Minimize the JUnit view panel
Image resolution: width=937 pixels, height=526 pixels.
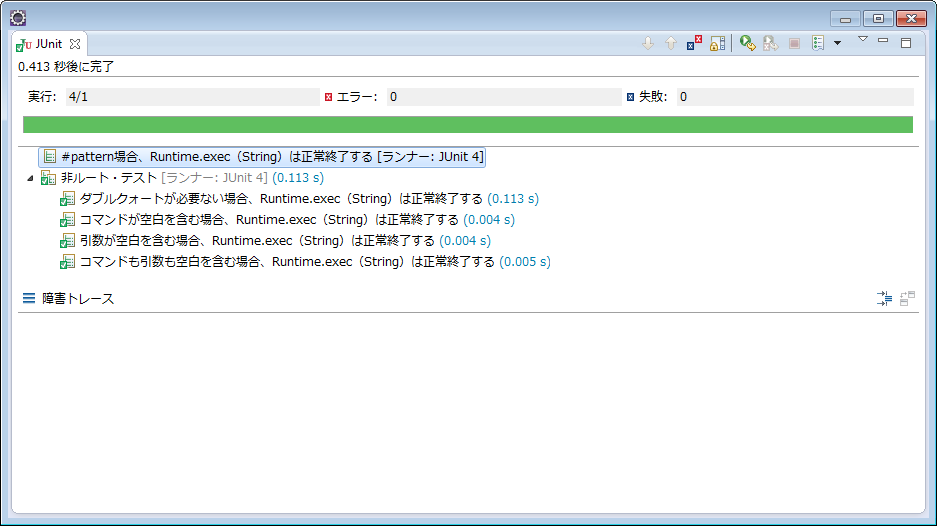click(883, 41)
